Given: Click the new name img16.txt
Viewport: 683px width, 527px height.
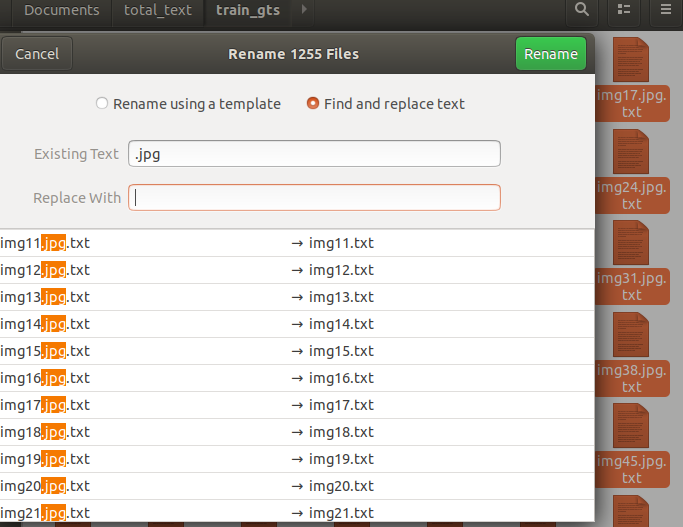Looking at the screenshot, I should click(x=341, y=378).
